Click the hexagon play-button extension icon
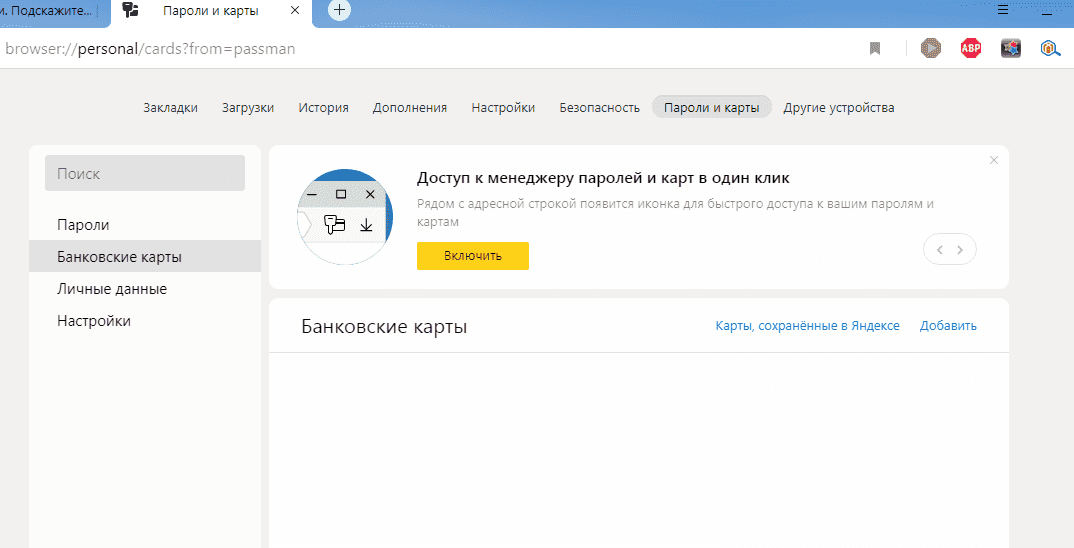Image resolution: width=1074 pixels, height=548 pixels. 931,48
